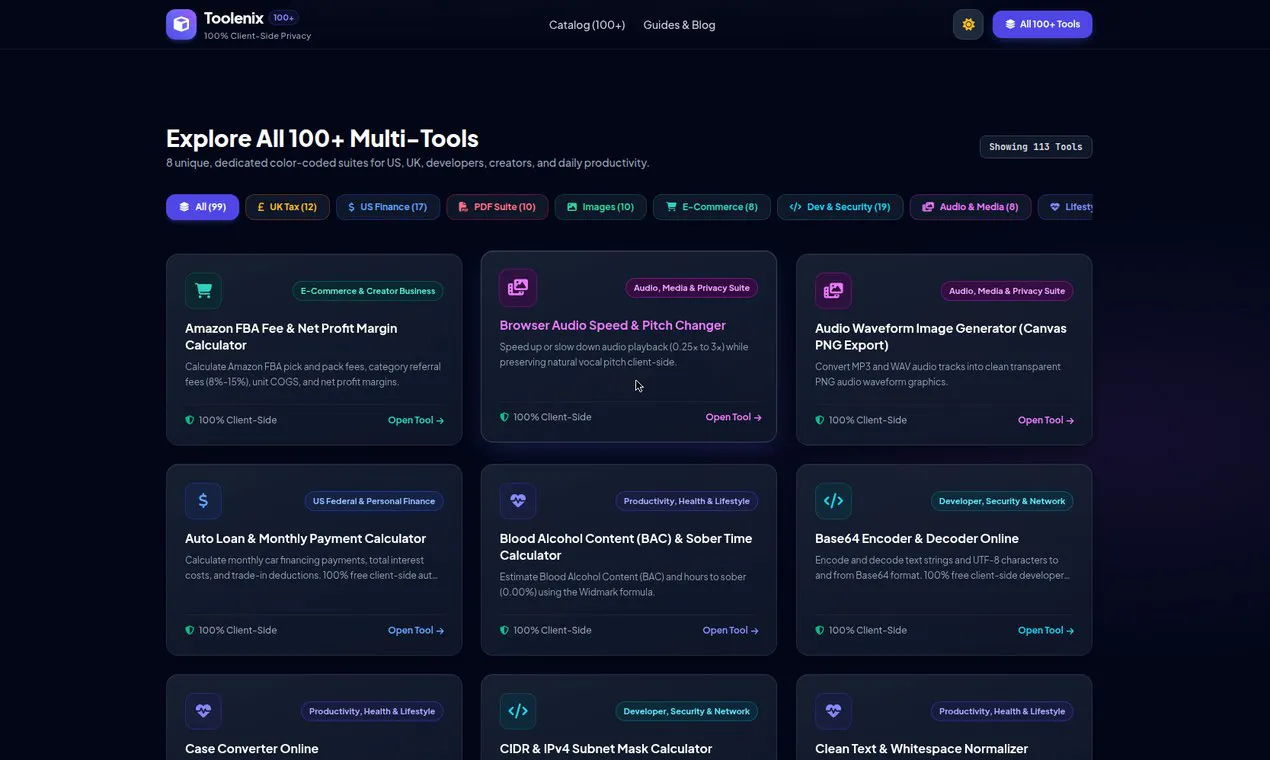Click the shopping cart icon on Amazon FBA card
Screen dimensions: 1270x760
coord(203,291)
